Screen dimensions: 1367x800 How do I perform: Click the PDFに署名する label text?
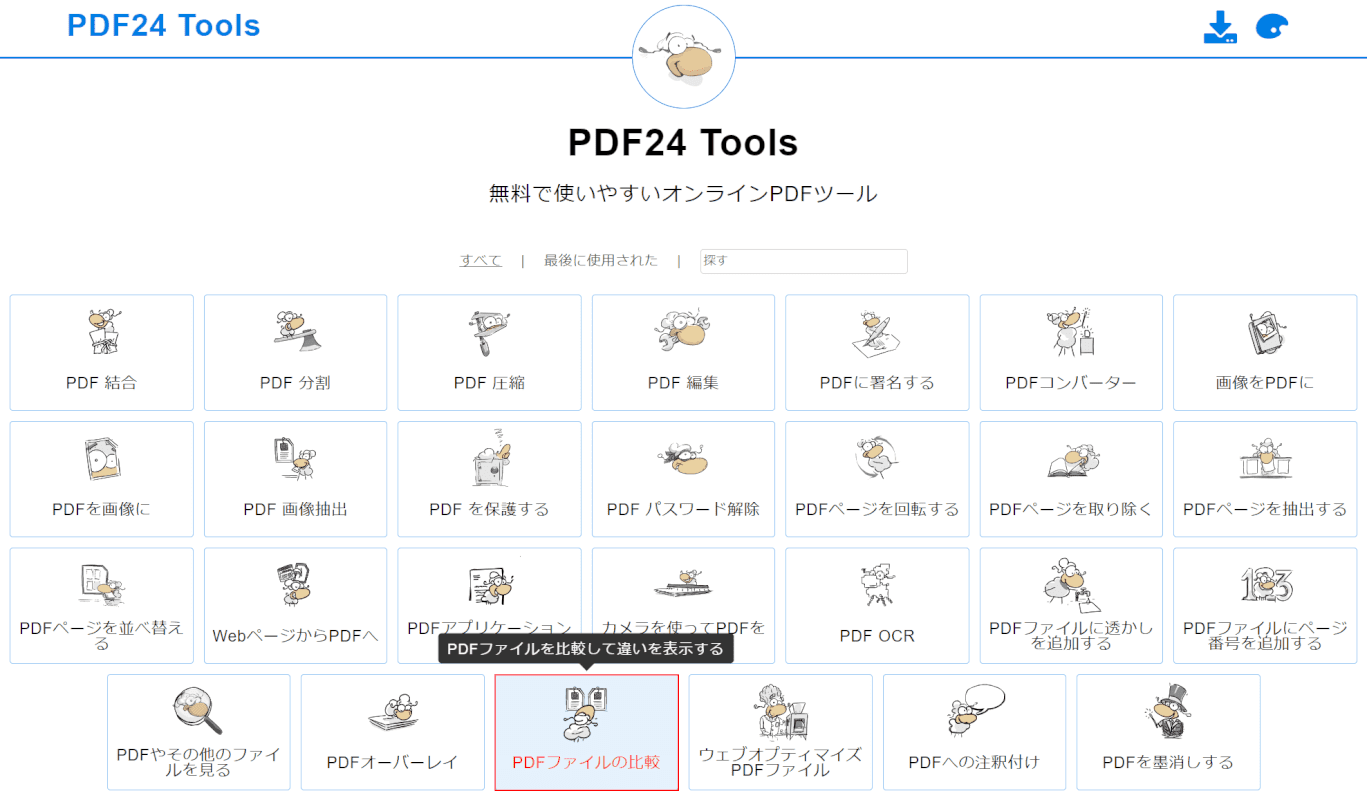[x=877, y=383]
